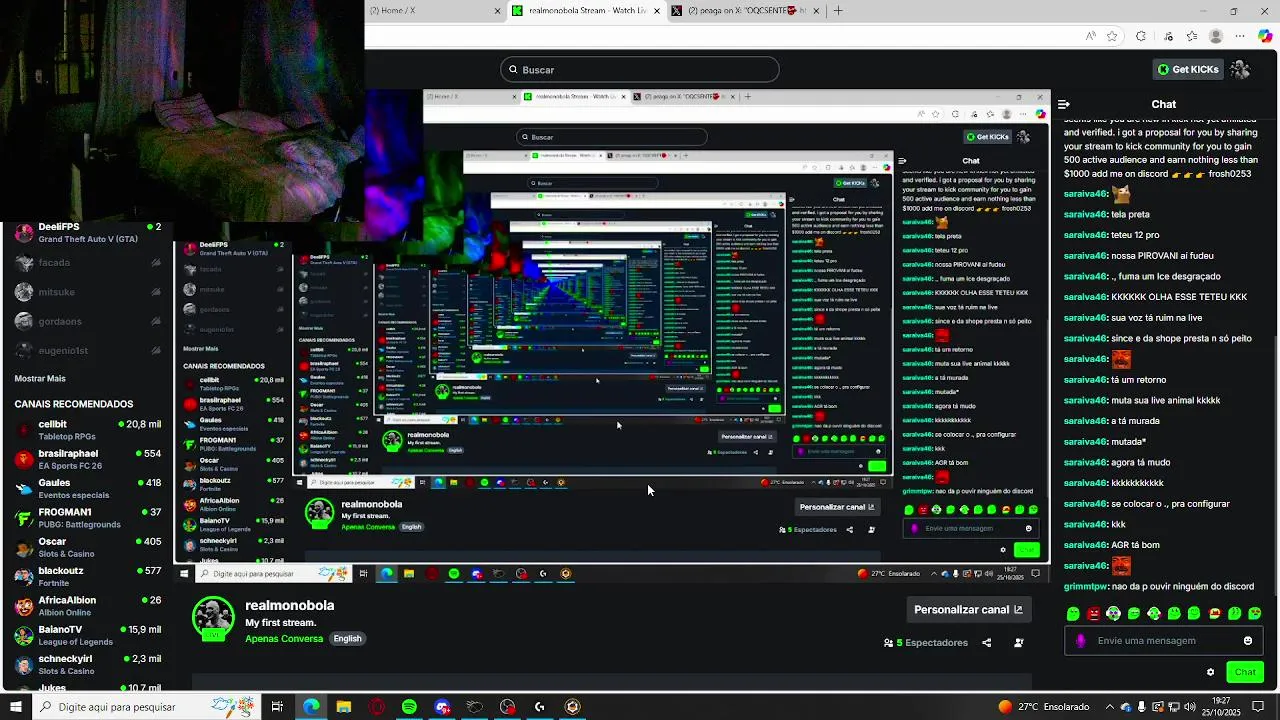
Task: Click the Apenas Conversa category link
Action: pos(284,639)
